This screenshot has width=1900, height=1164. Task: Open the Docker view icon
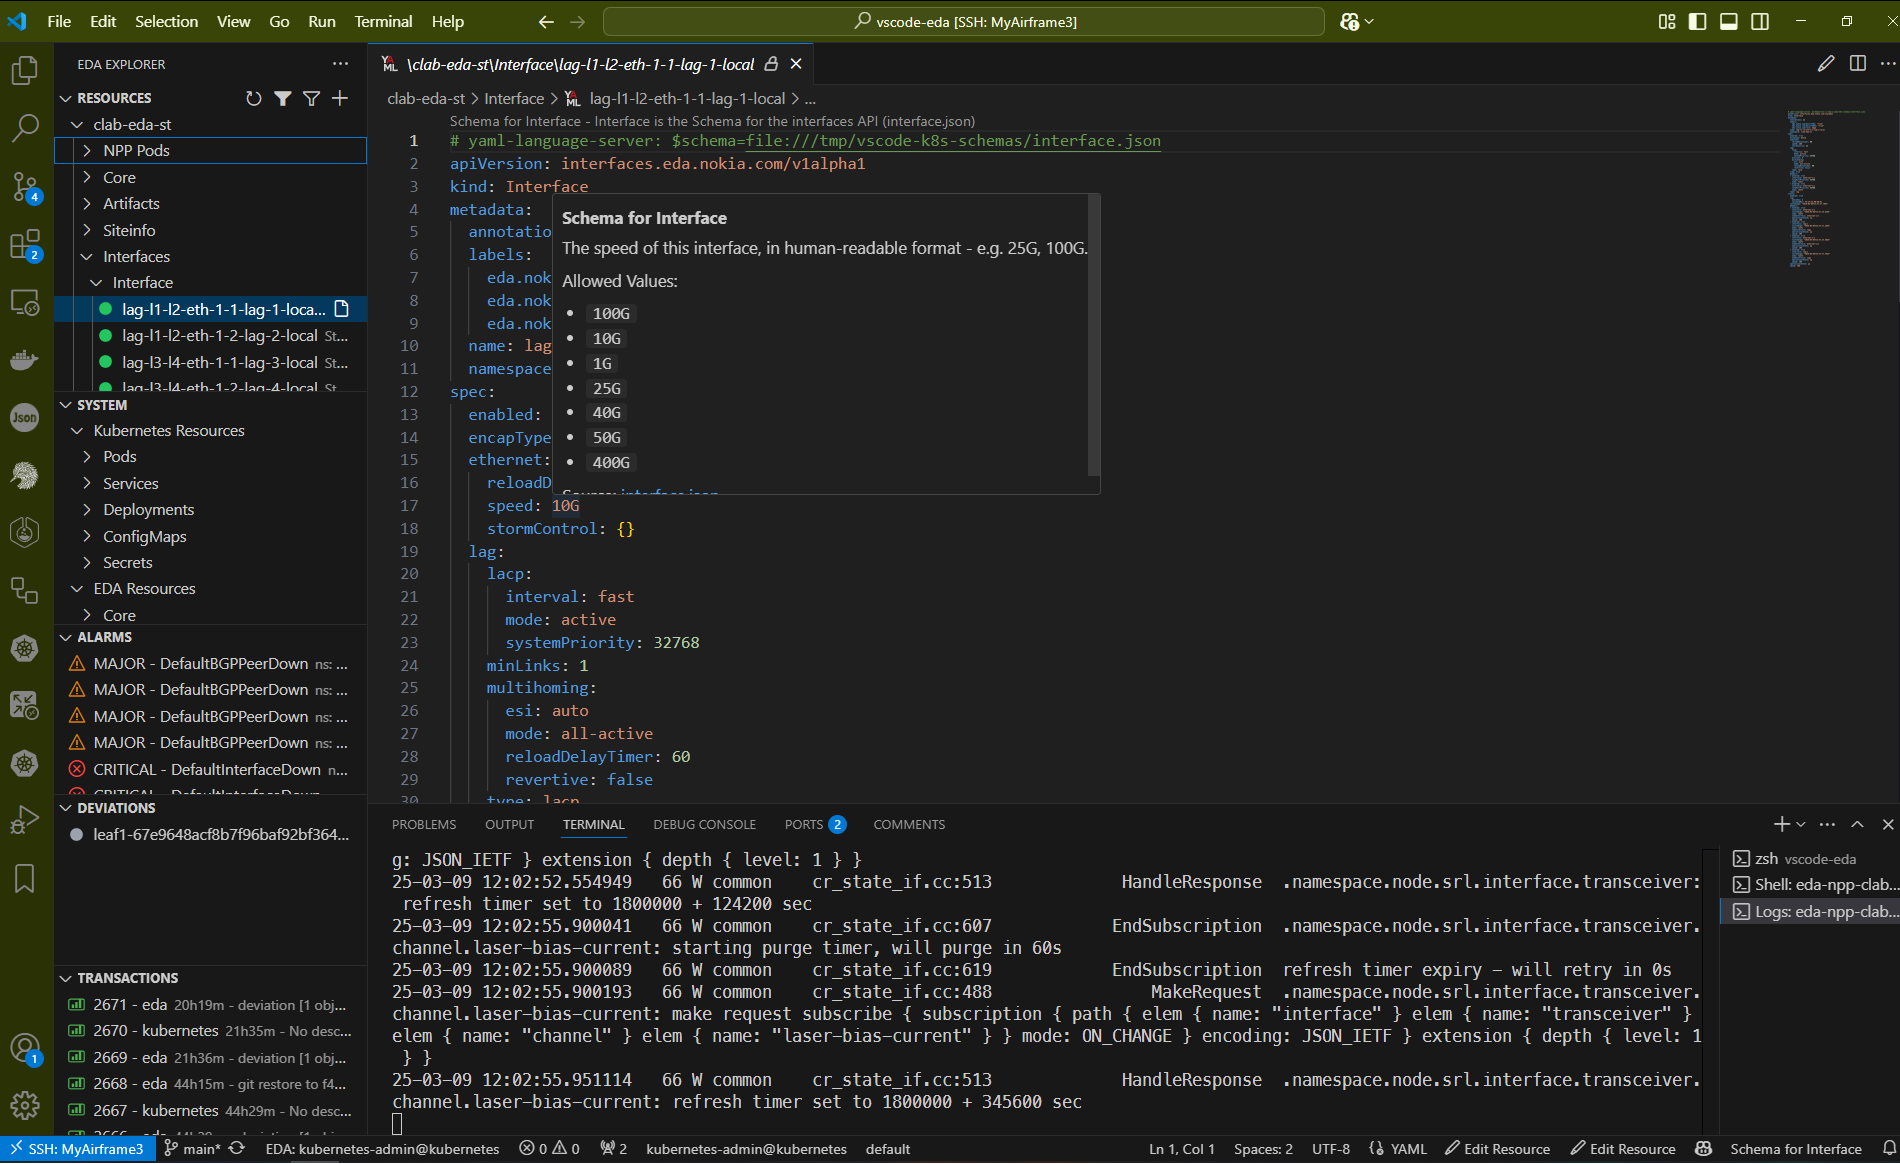pyautogui.click(x=25, y=360)
